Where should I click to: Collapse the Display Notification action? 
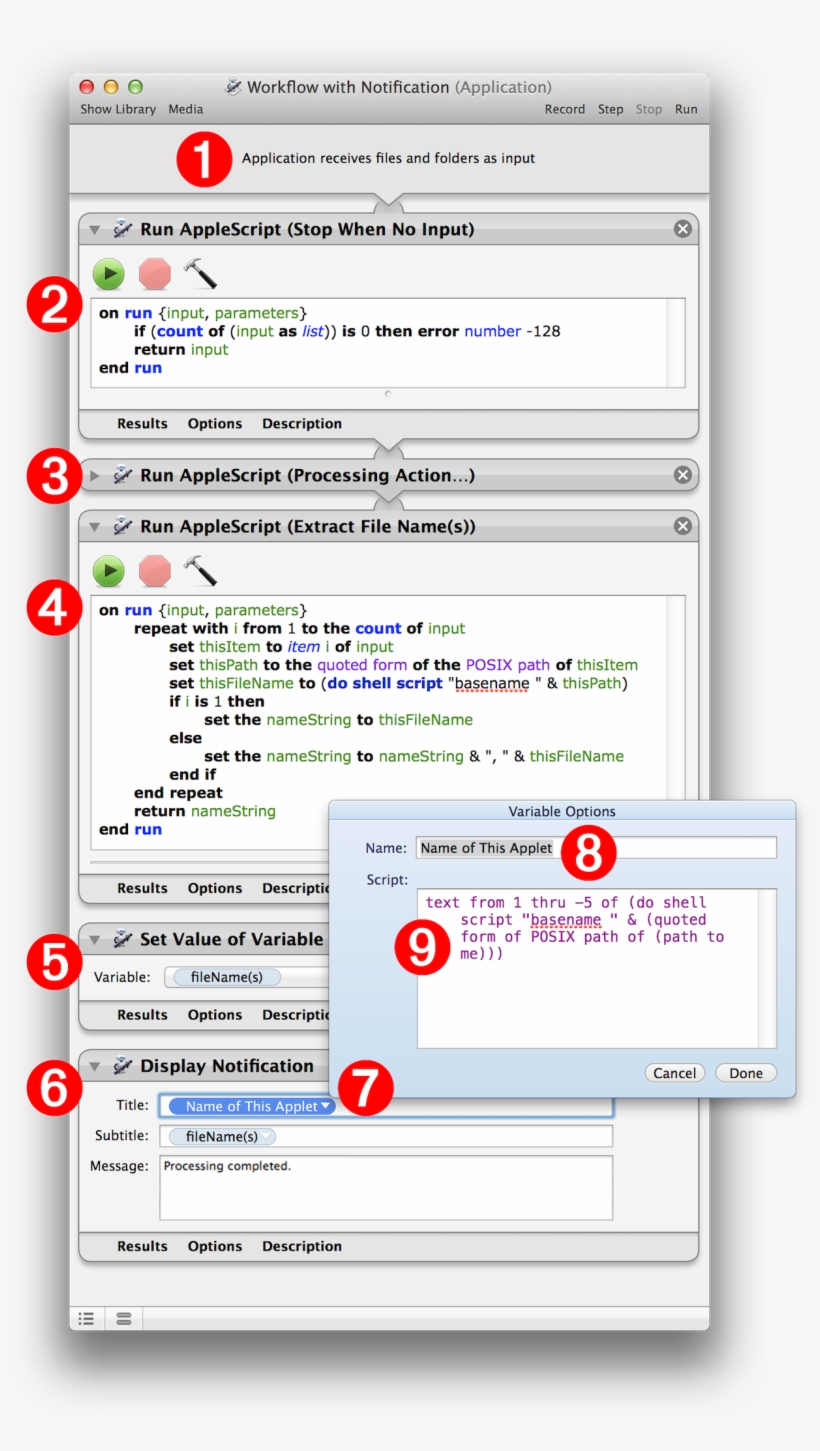coord(95,1067)
